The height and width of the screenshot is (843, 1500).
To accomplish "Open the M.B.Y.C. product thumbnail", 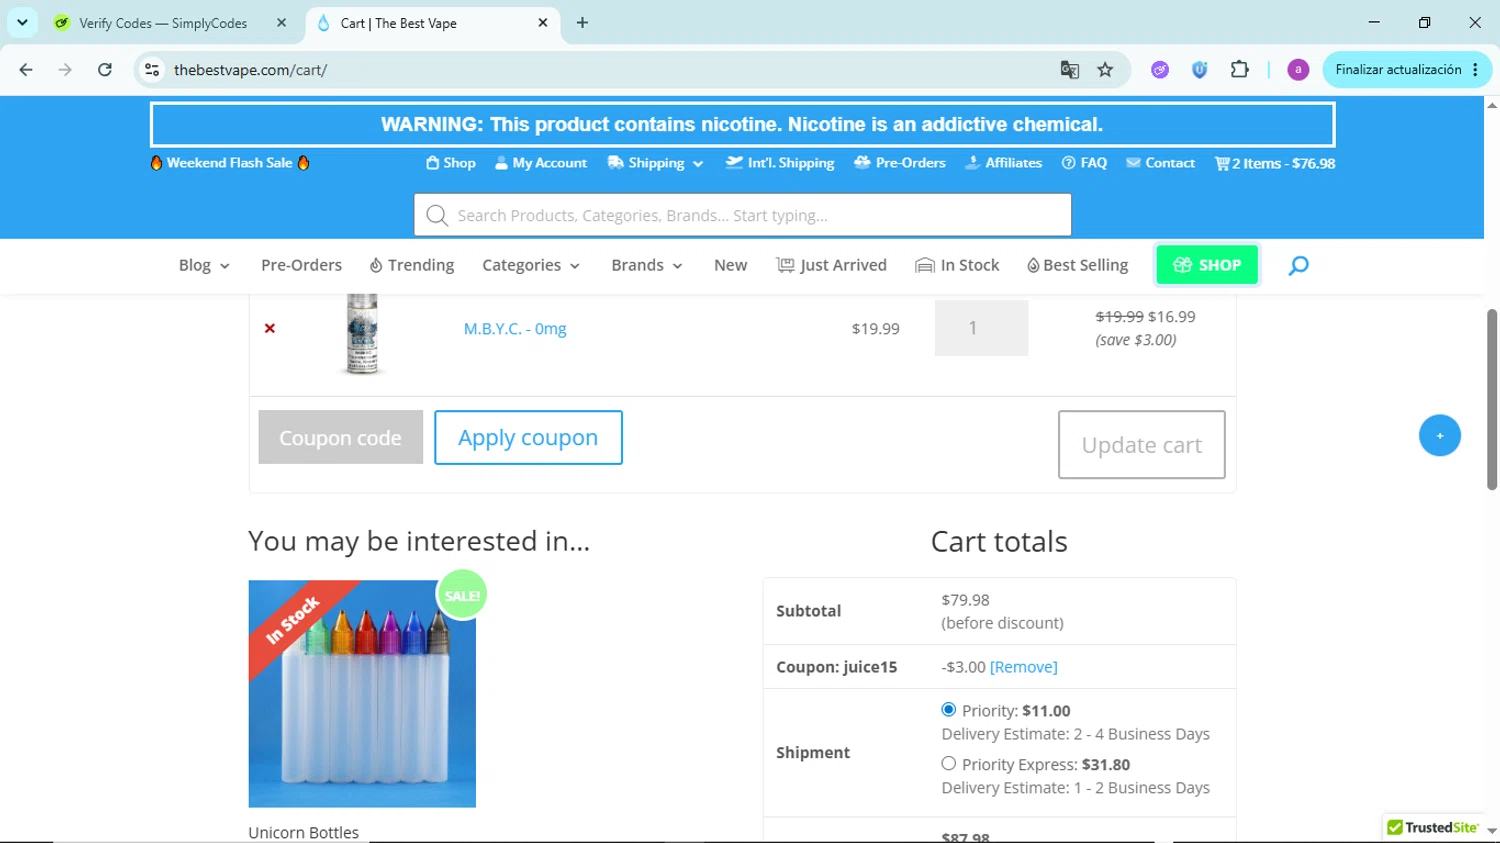I will point(362,333).
